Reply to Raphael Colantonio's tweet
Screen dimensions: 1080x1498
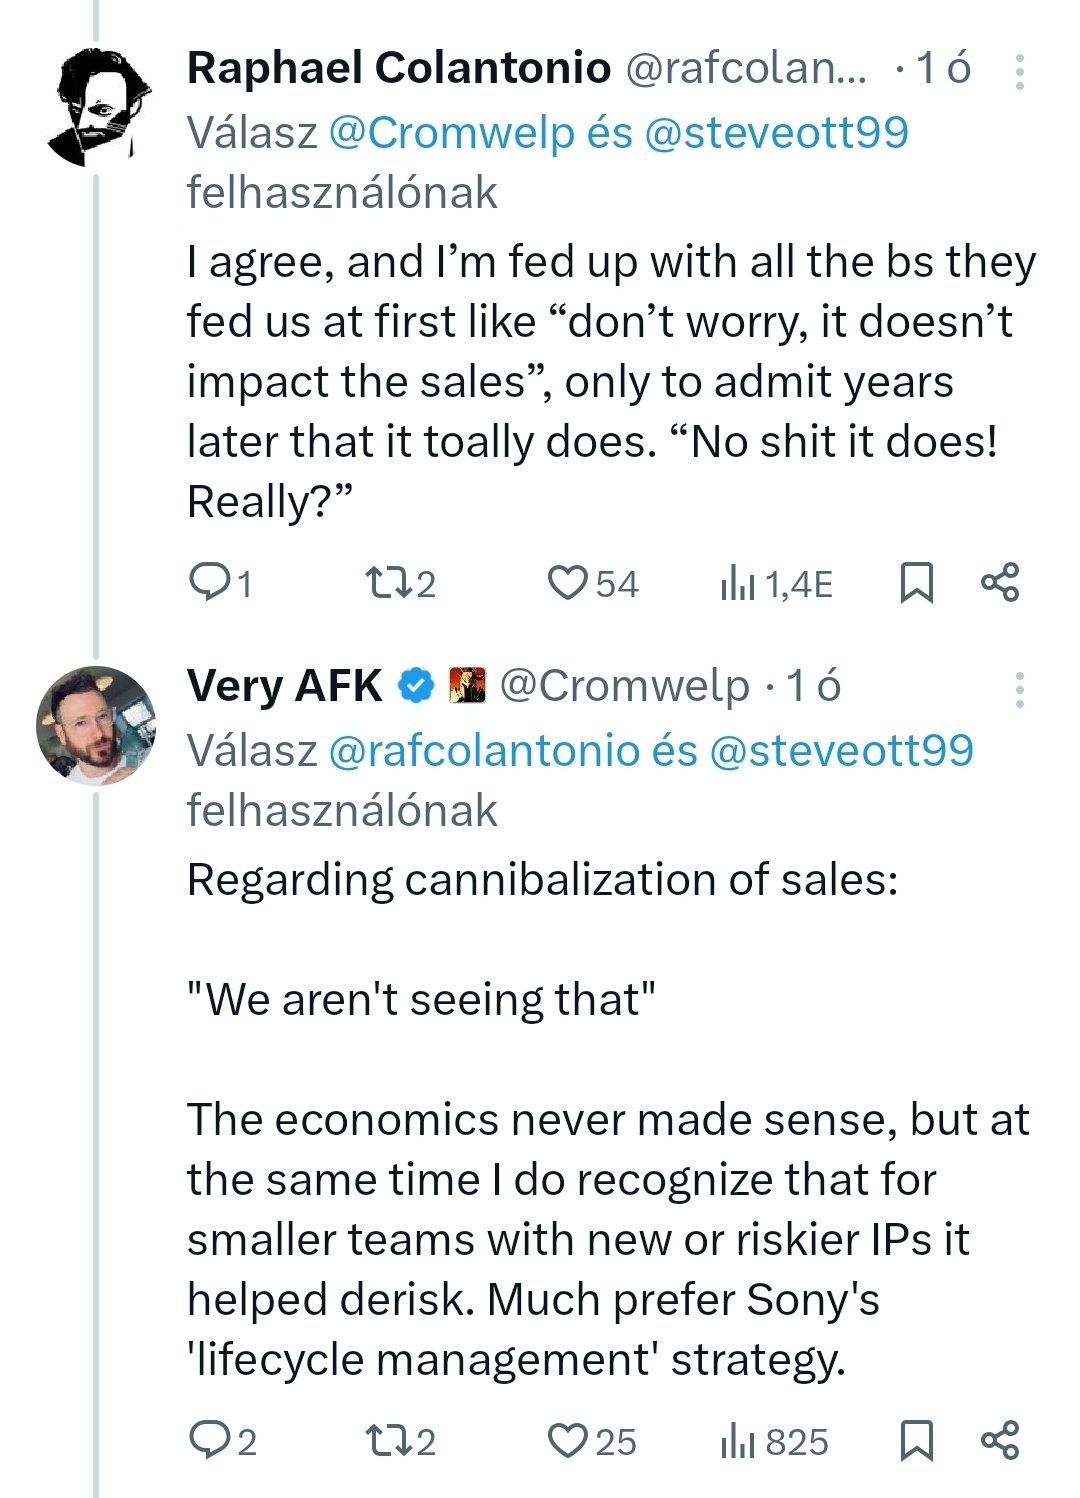click(x=209, y=583)
